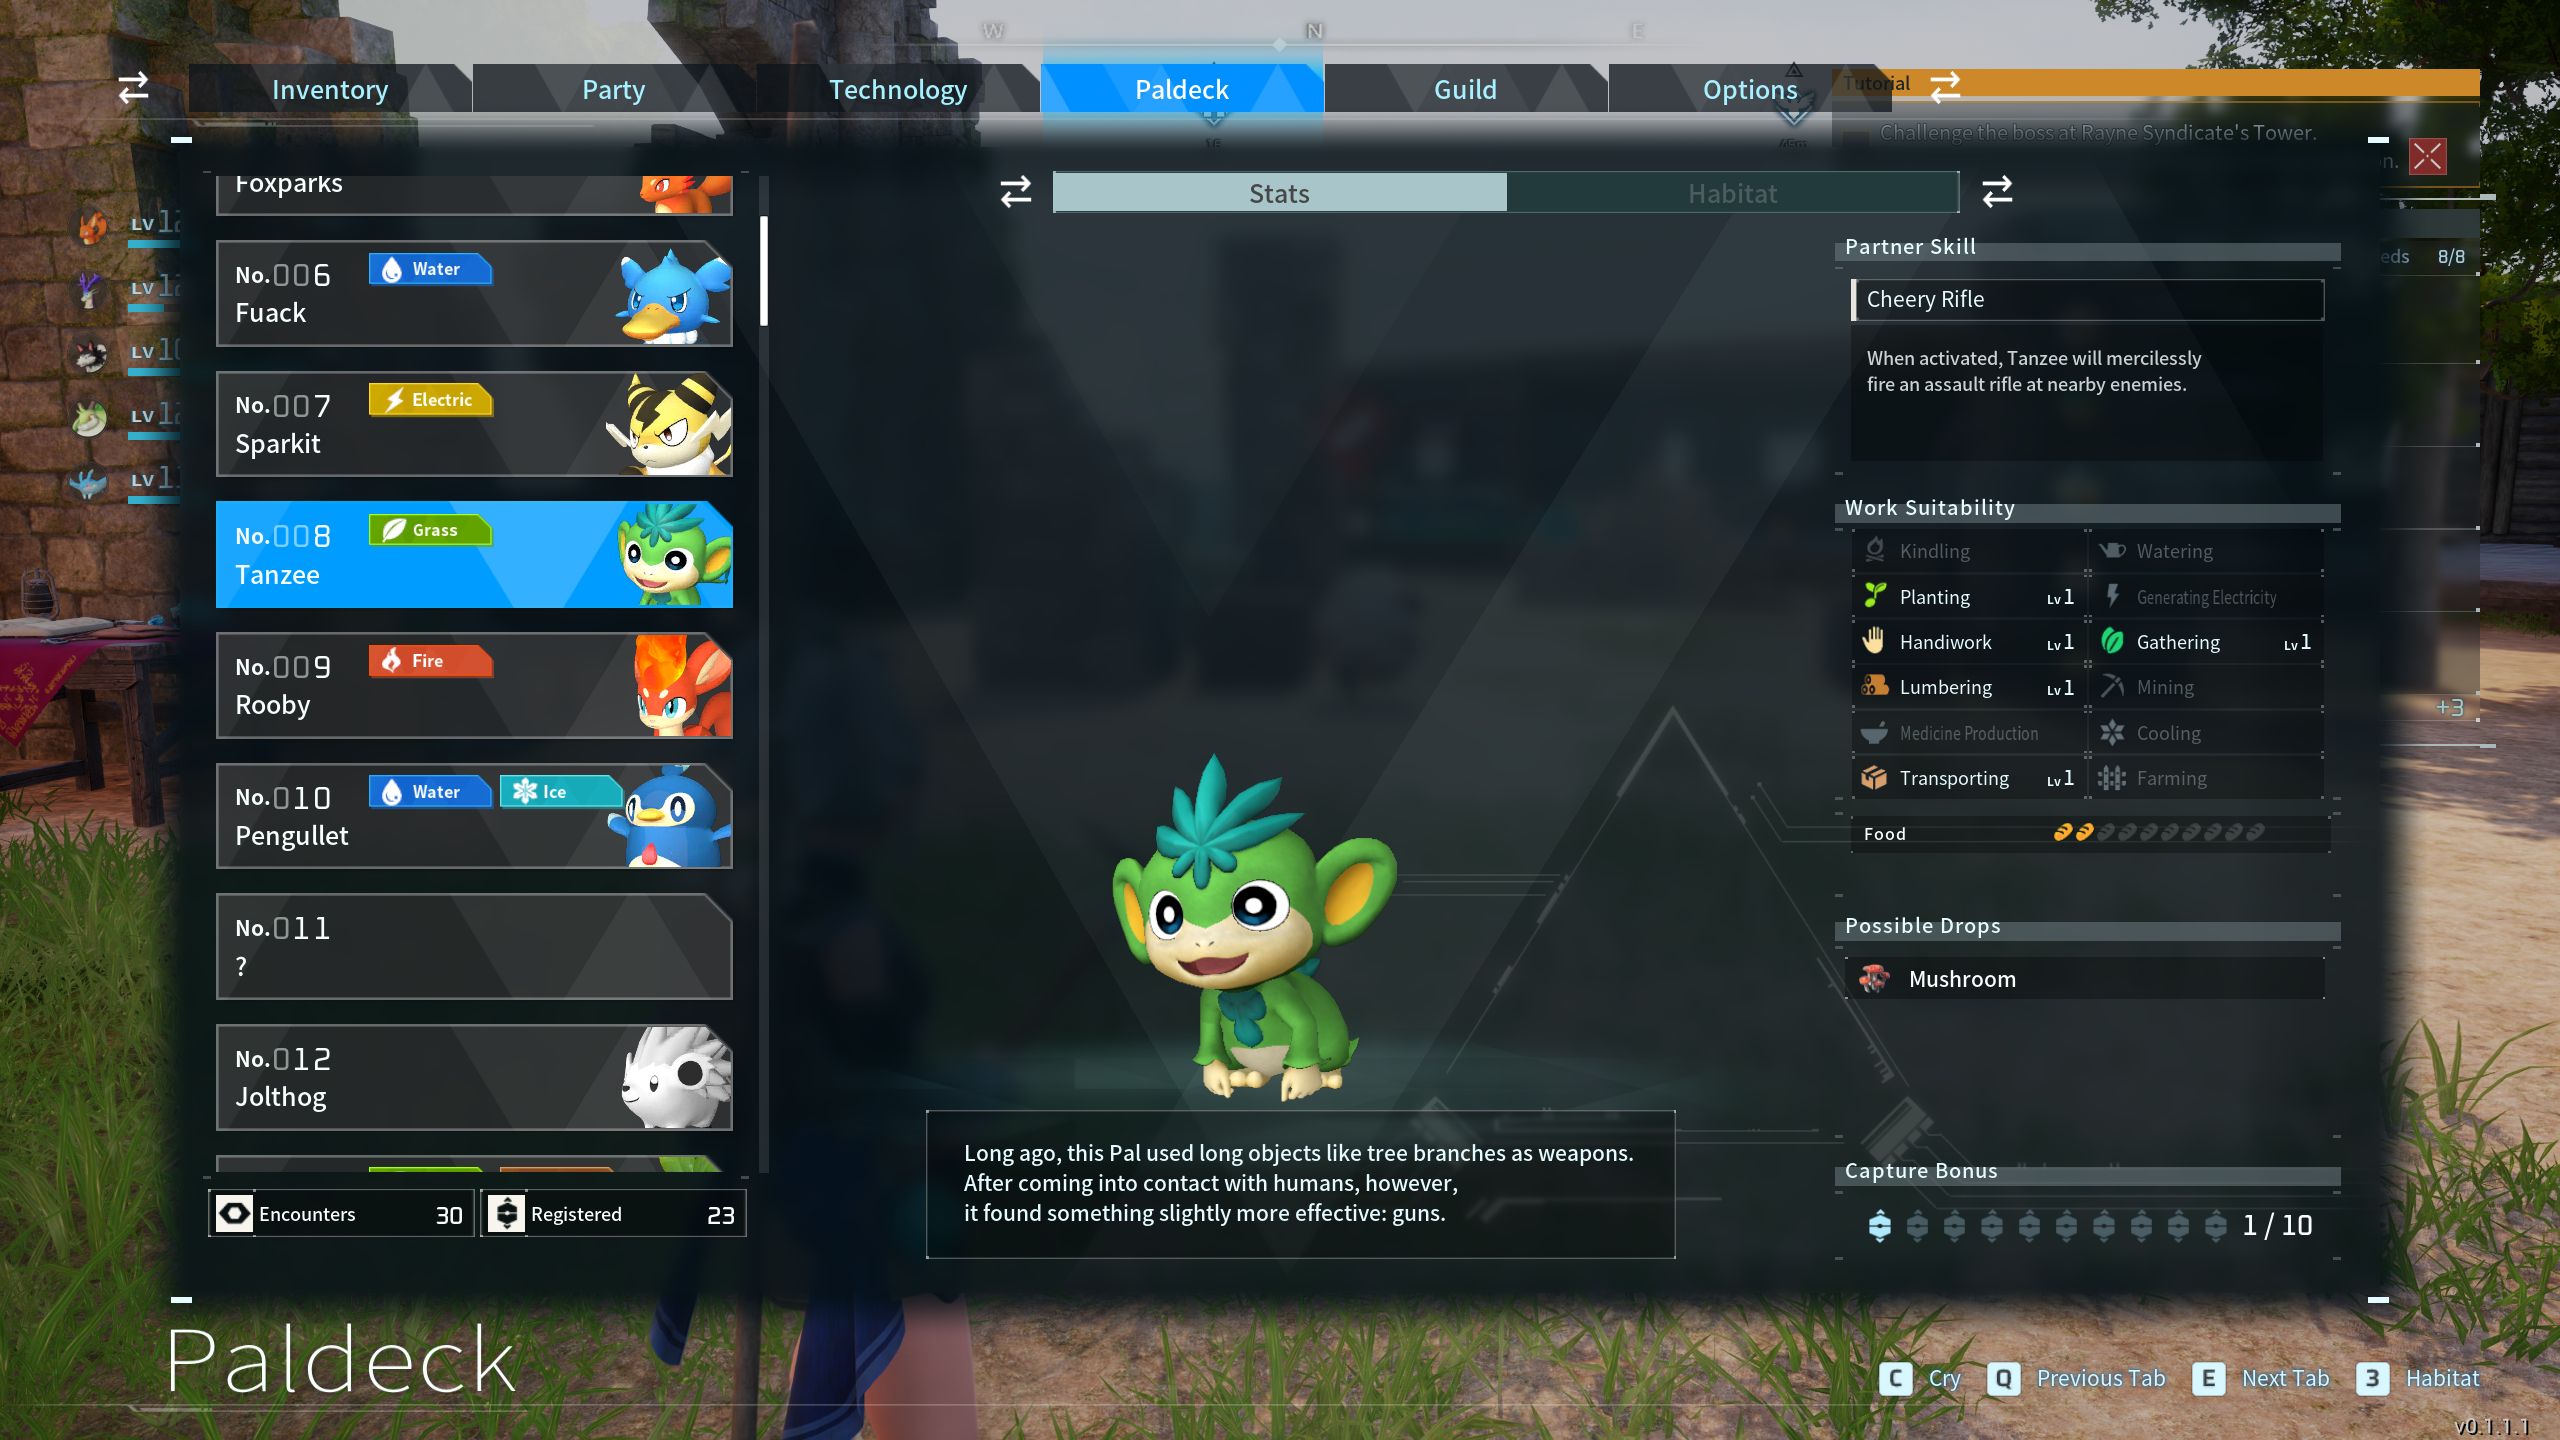Click the Gathering work suitability icon
2560x1440 pixels.
tap(2112, 642)
